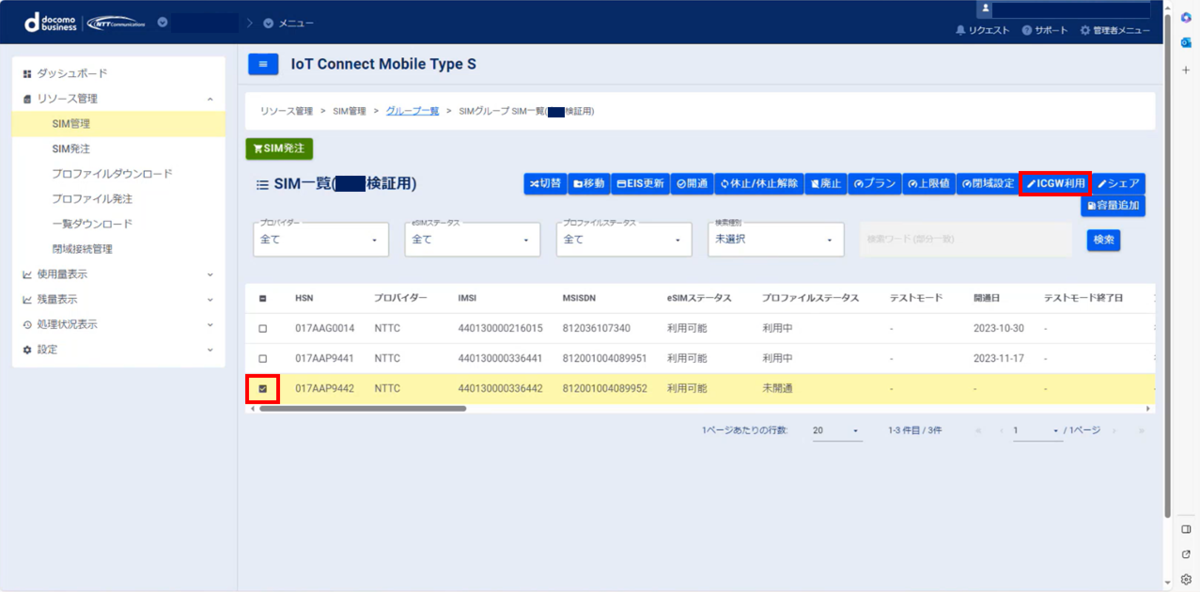Image resolution: width=1200 pixels, height=592 pixels.
Task: Click the 上限値 button
Action: (x=929, y=184)
